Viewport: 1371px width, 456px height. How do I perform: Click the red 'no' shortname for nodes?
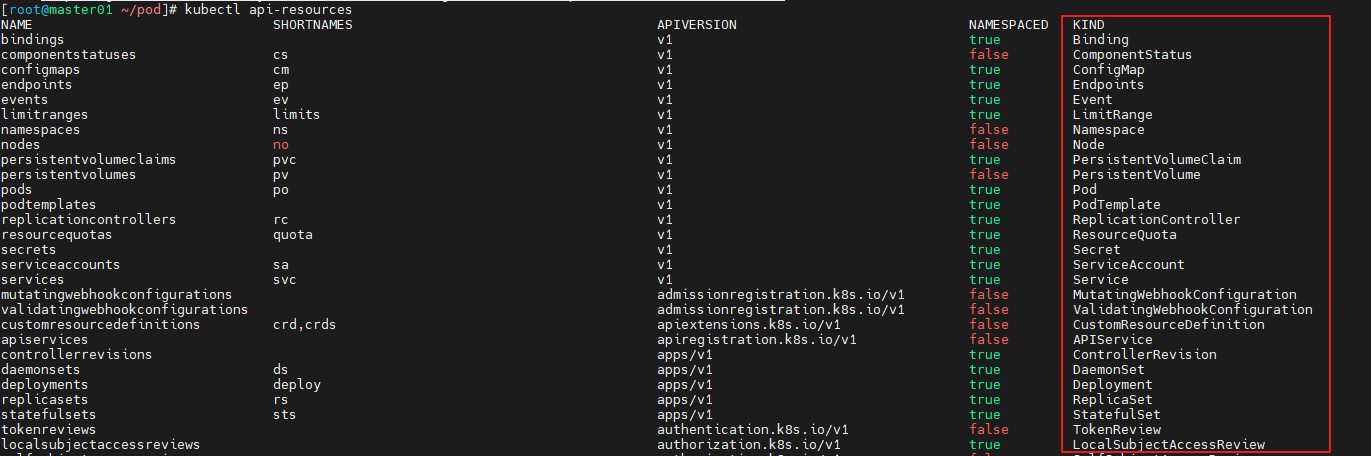(280, 145)
